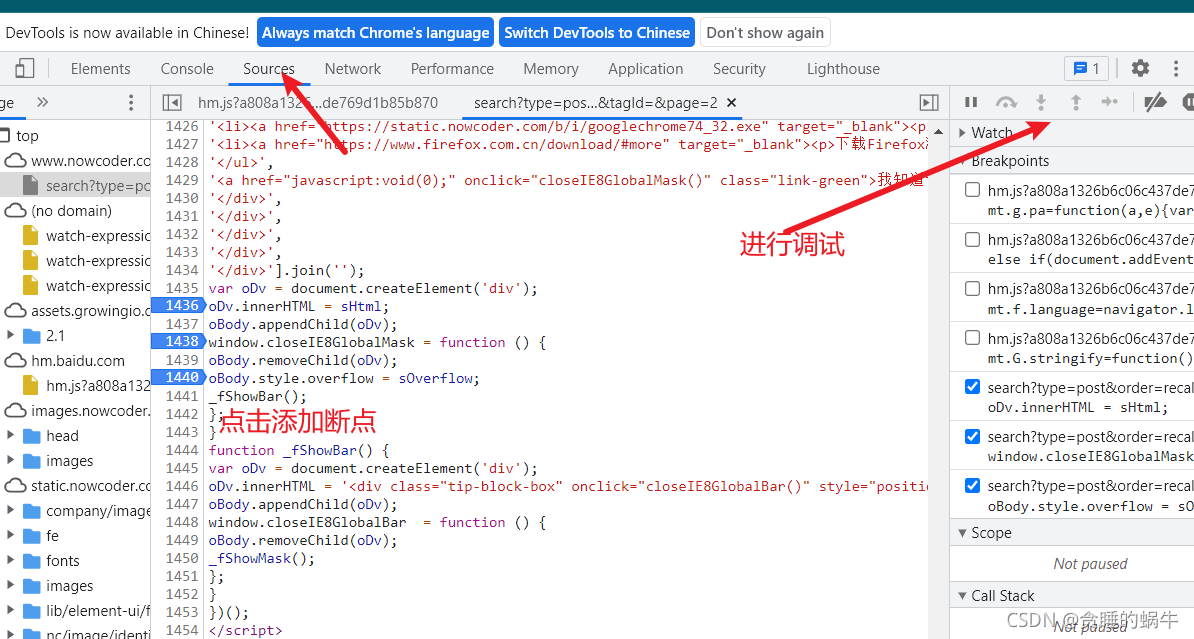The height and width of the screenshot is (639, 1194).
Task: Open the Application tab
Action: pyautogui.click(x=646, y=69)
